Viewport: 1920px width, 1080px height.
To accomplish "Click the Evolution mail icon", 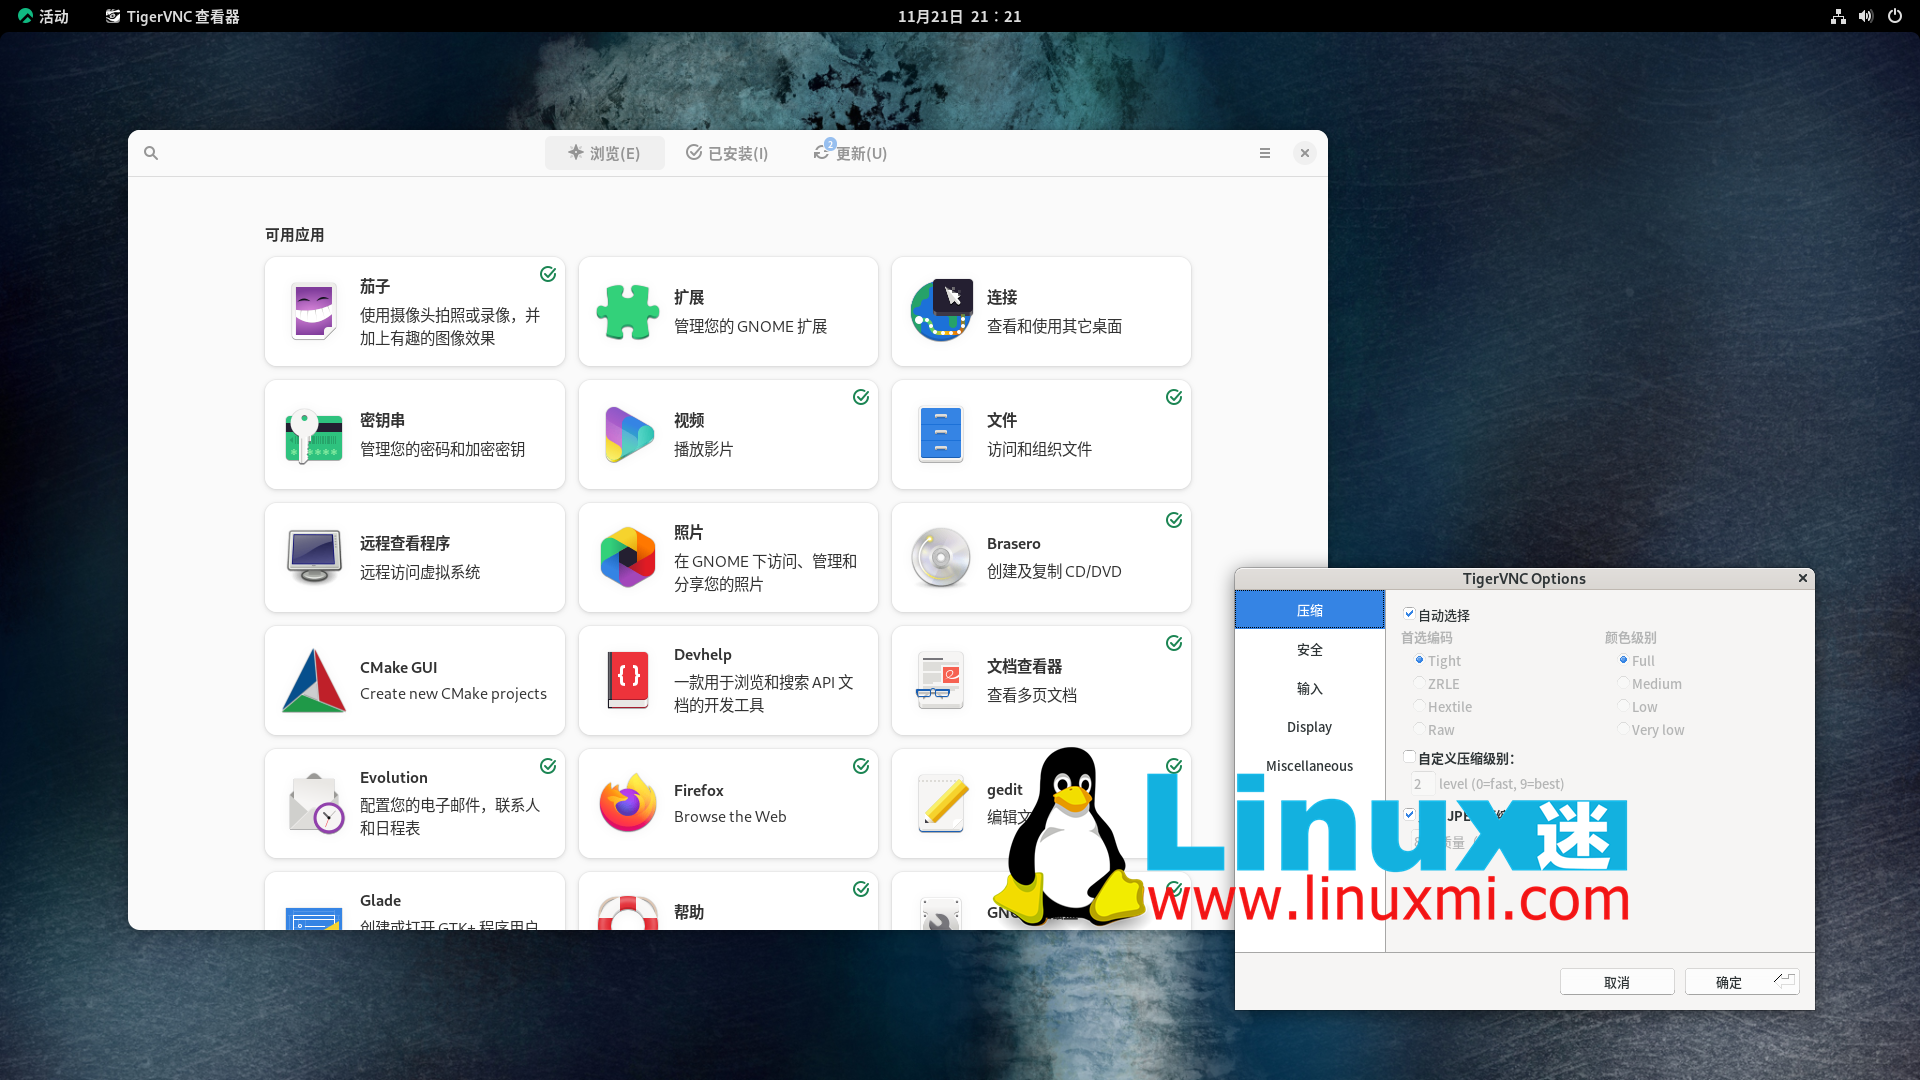I will pyautogui.click(x=316, y=804).
